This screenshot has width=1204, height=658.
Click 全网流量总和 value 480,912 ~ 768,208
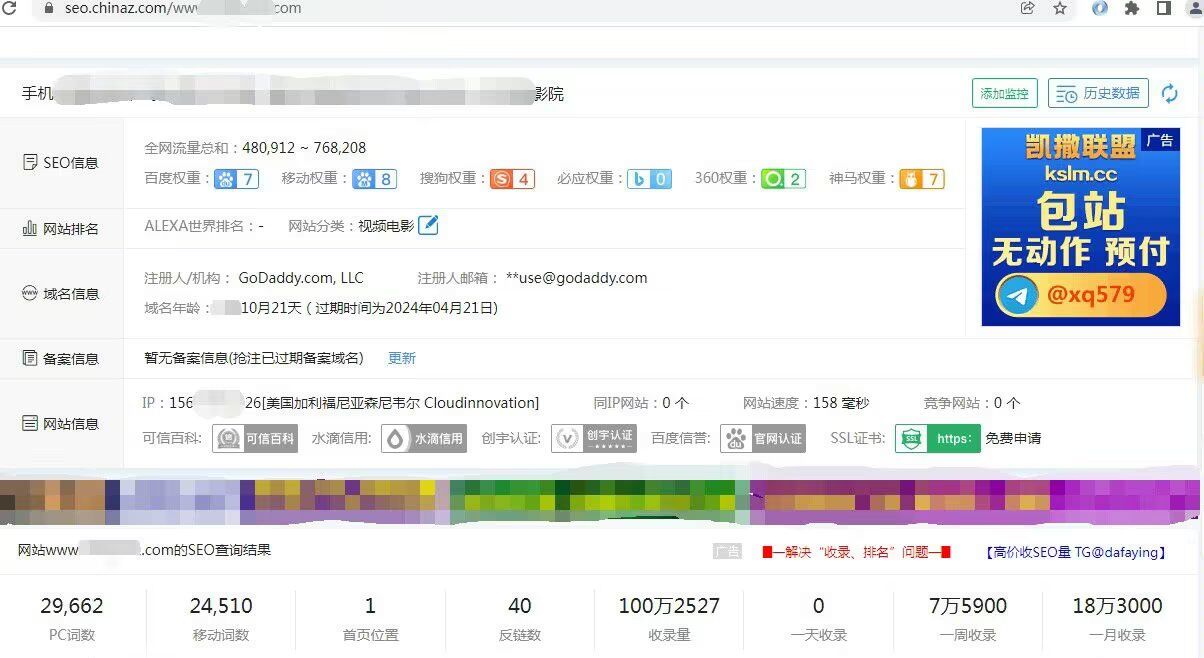click(x=304, y=148)
